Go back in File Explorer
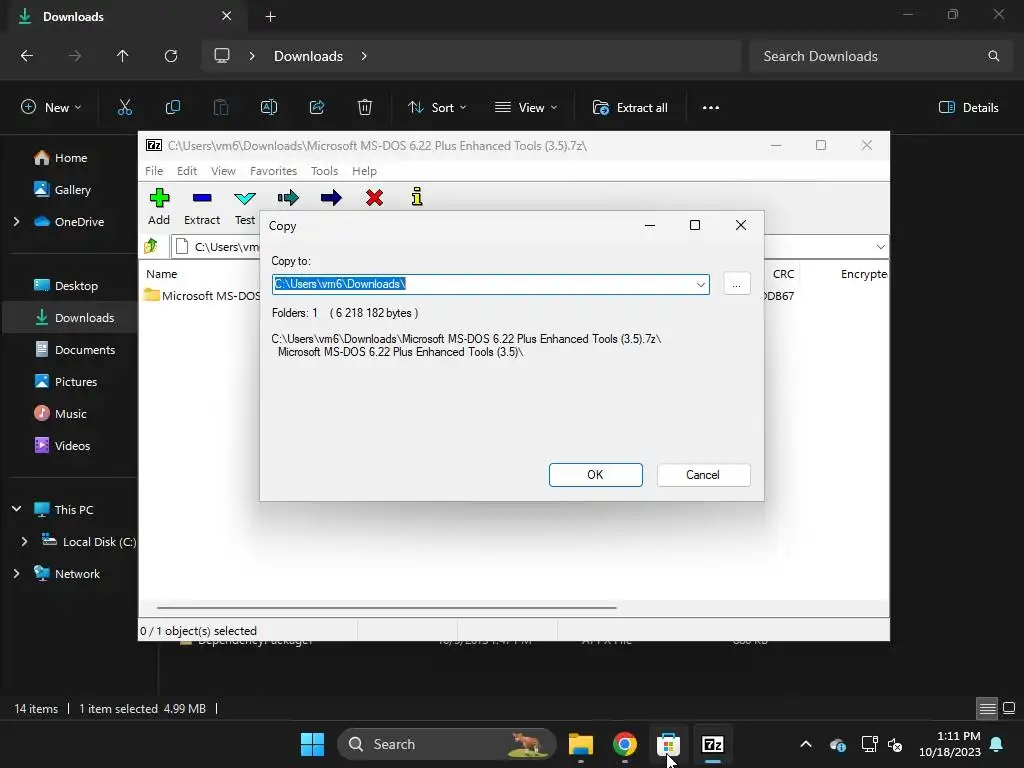 click(x=27, y=56)
